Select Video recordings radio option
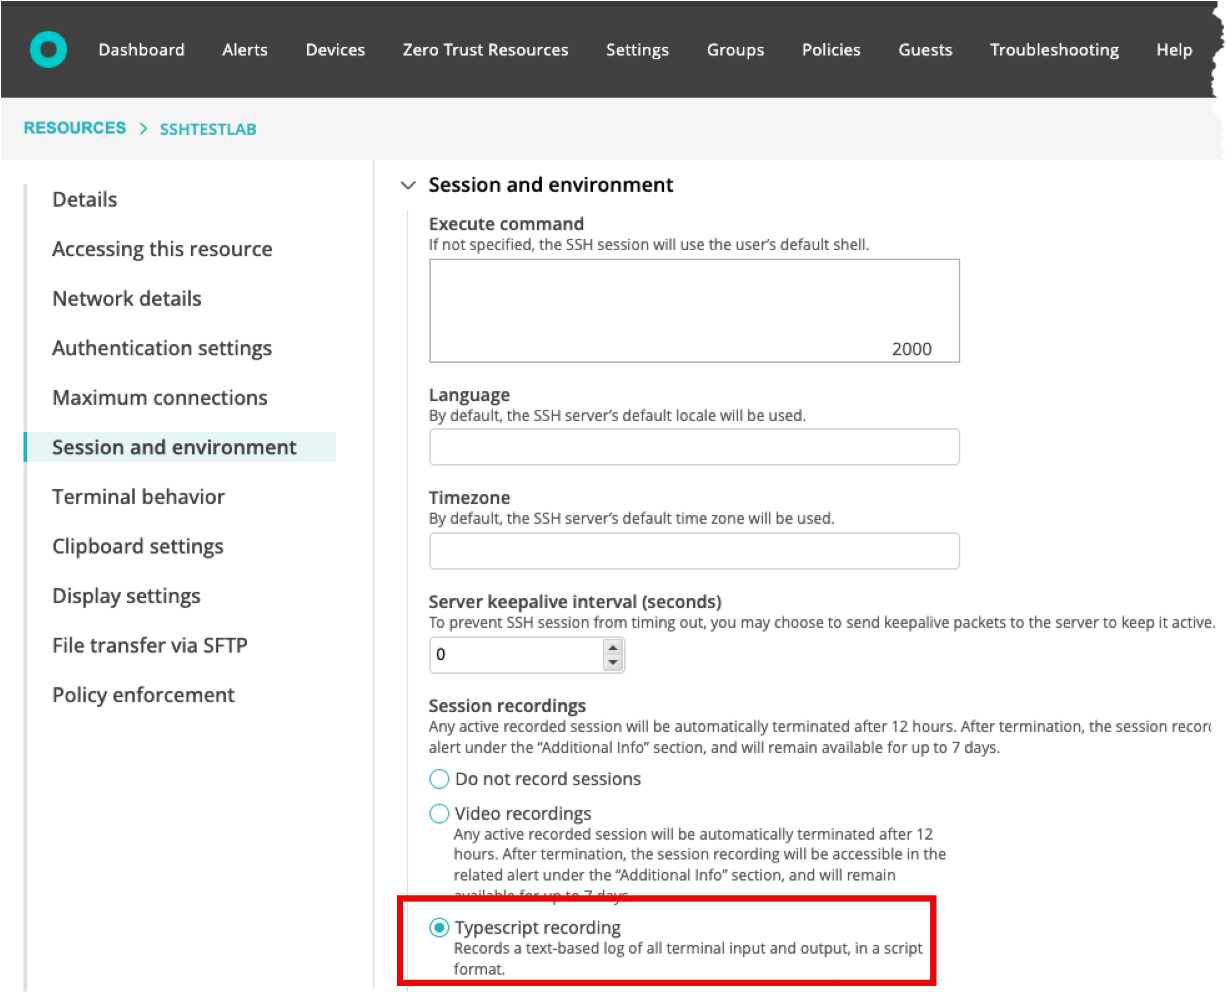Viewport: 1226px width, 992px height. click(x=439, y=813)
